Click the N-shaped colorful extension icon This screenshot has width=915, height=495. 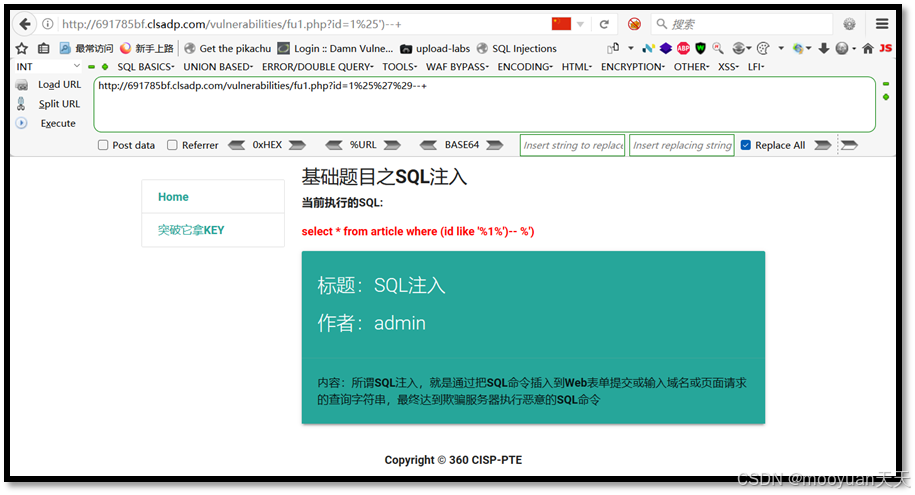click(x=648, y=48)
